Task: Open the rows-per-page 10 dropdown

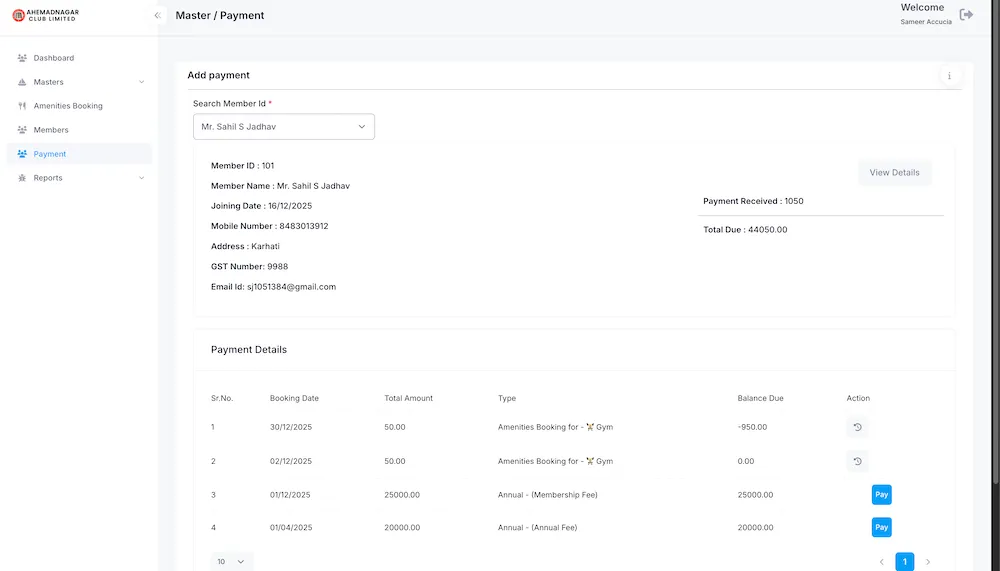Action: point(231,562)
